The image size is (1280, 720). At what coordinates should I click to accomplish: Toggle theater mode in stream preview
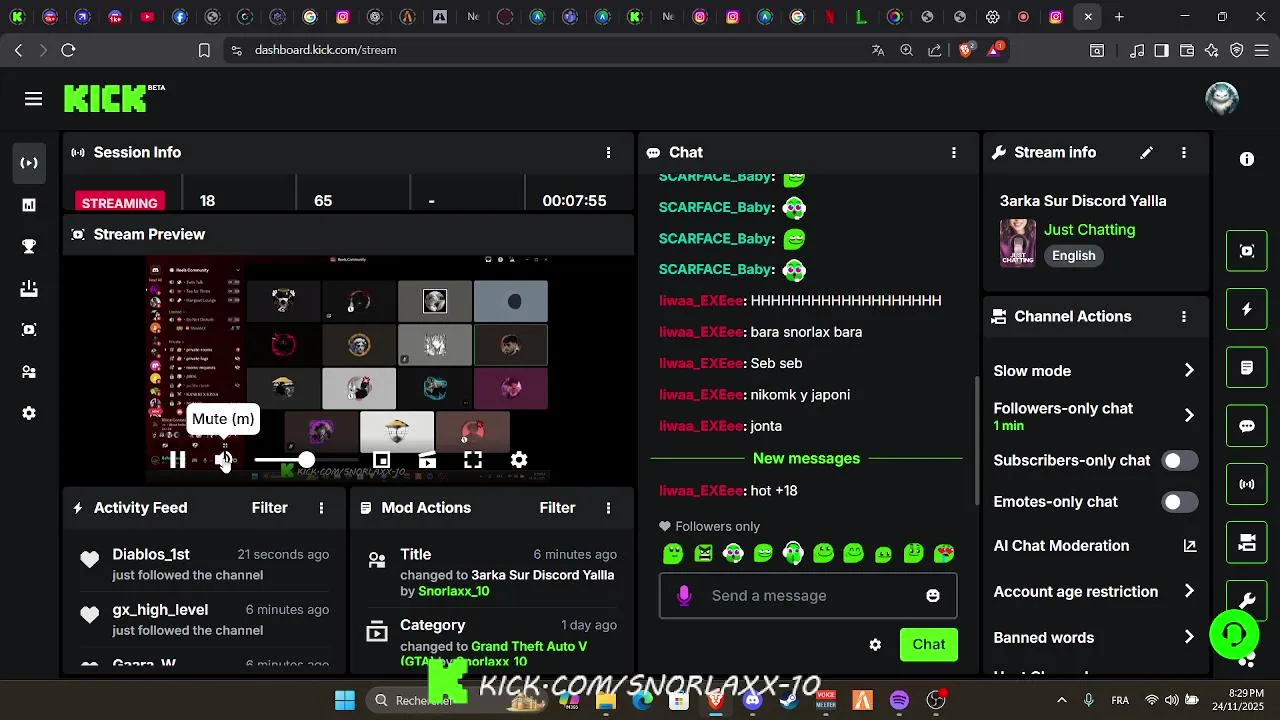[427, 460]
